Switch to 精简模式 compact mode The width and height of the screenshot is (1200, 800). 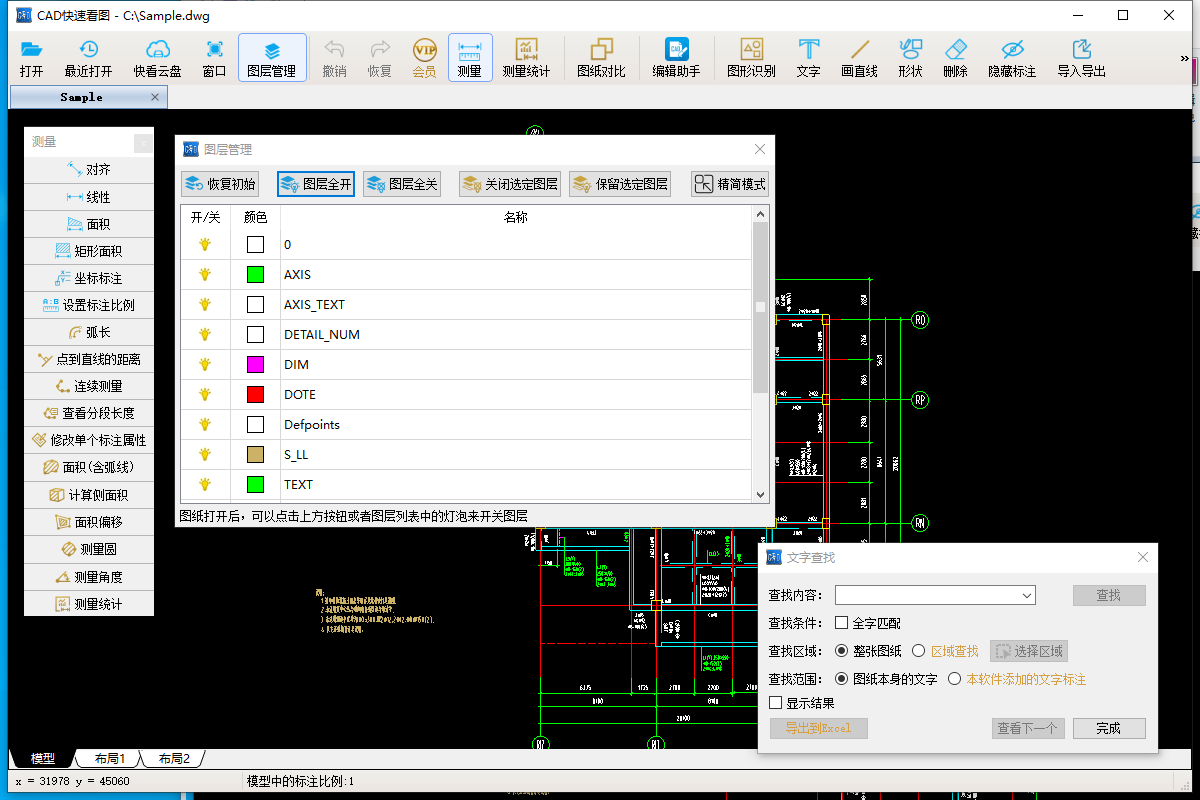pyautogui.click(x=730, y=184)
